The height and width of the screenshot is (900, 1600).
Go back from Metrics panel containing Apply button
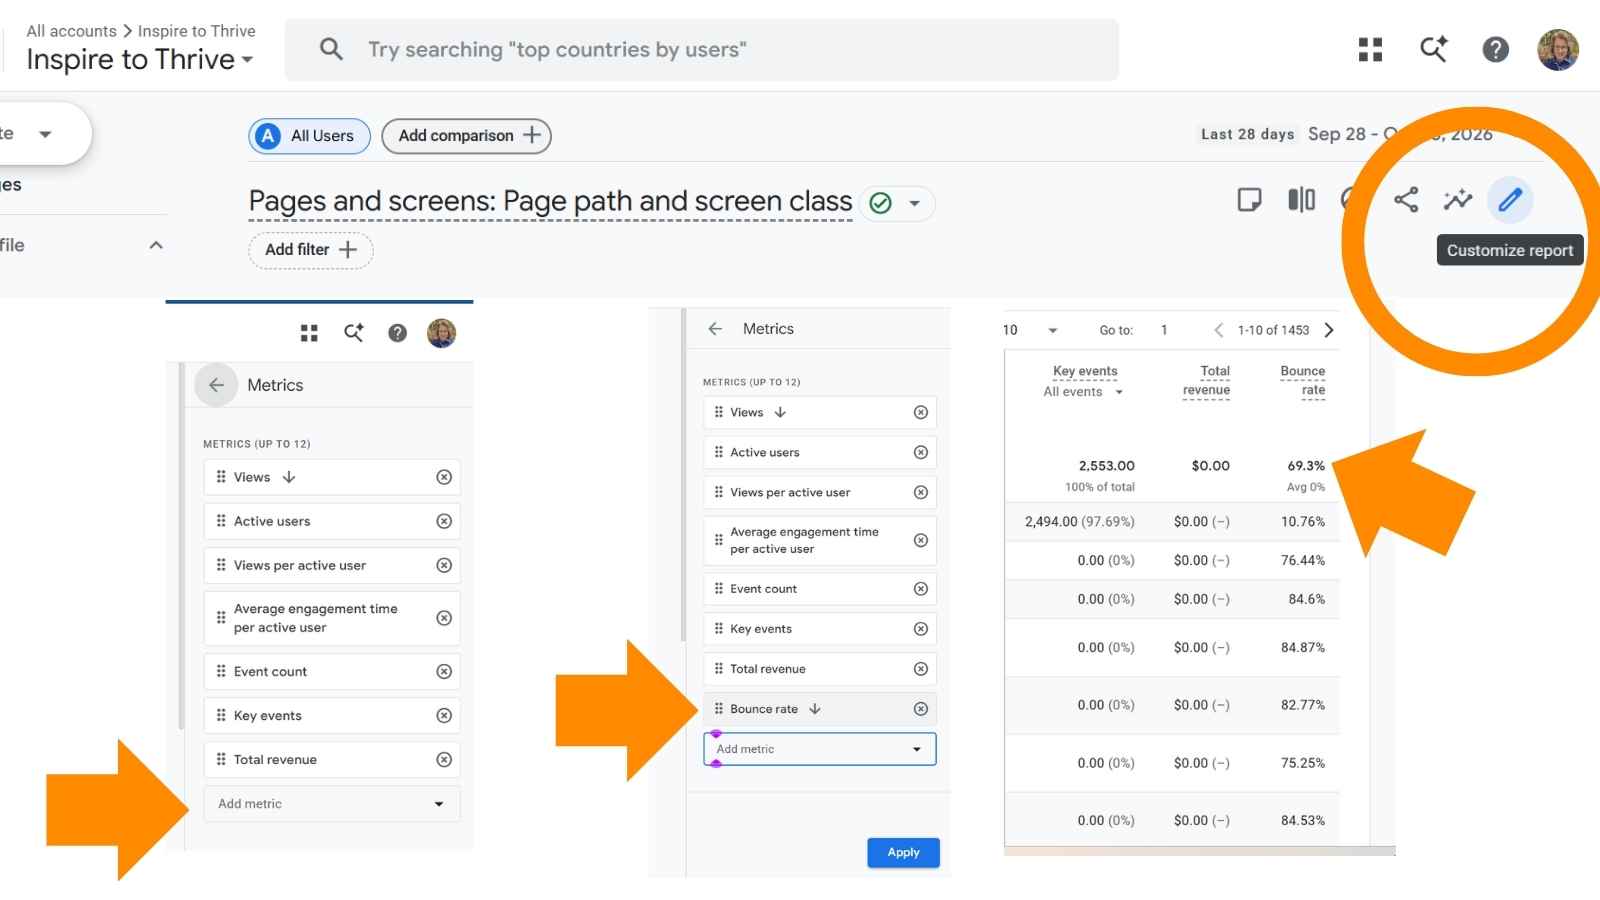(715, 329)
